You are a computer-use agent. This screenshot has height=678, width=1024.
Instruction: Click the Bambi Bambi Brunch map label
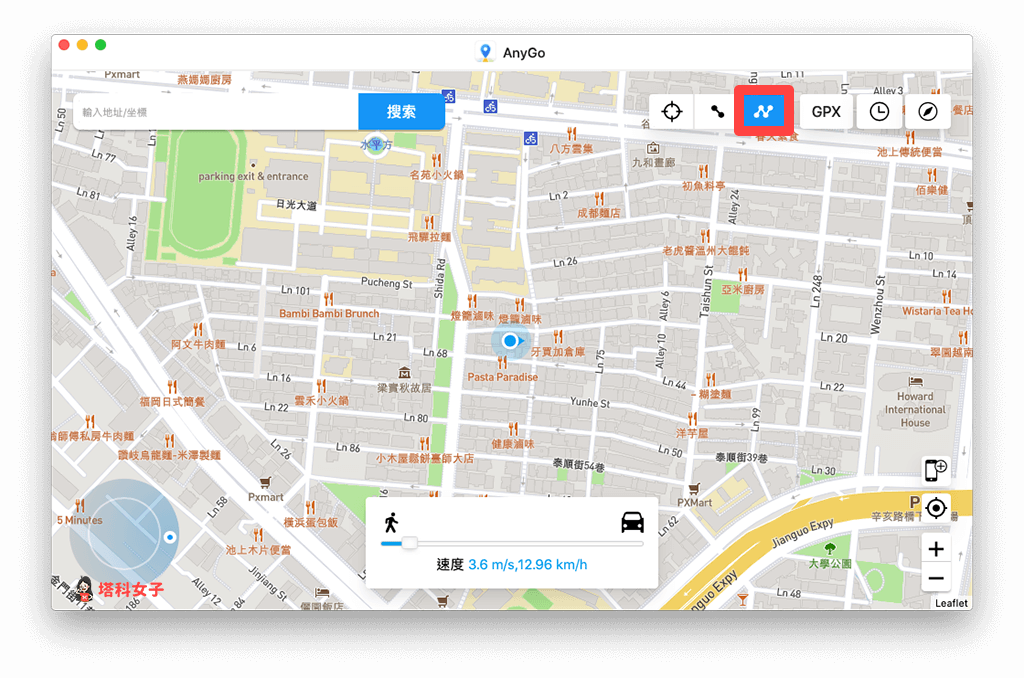tap(329, 313)
